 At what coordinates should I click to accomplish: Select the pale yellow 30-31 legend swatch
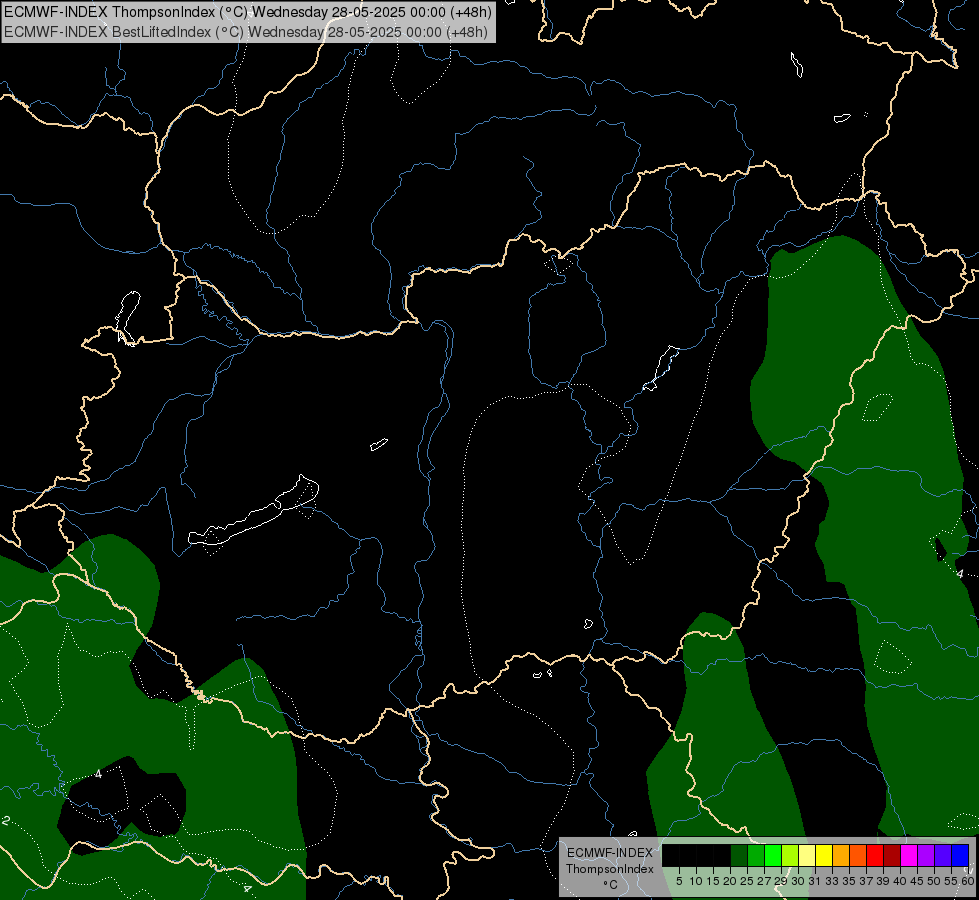pos(807,855)
